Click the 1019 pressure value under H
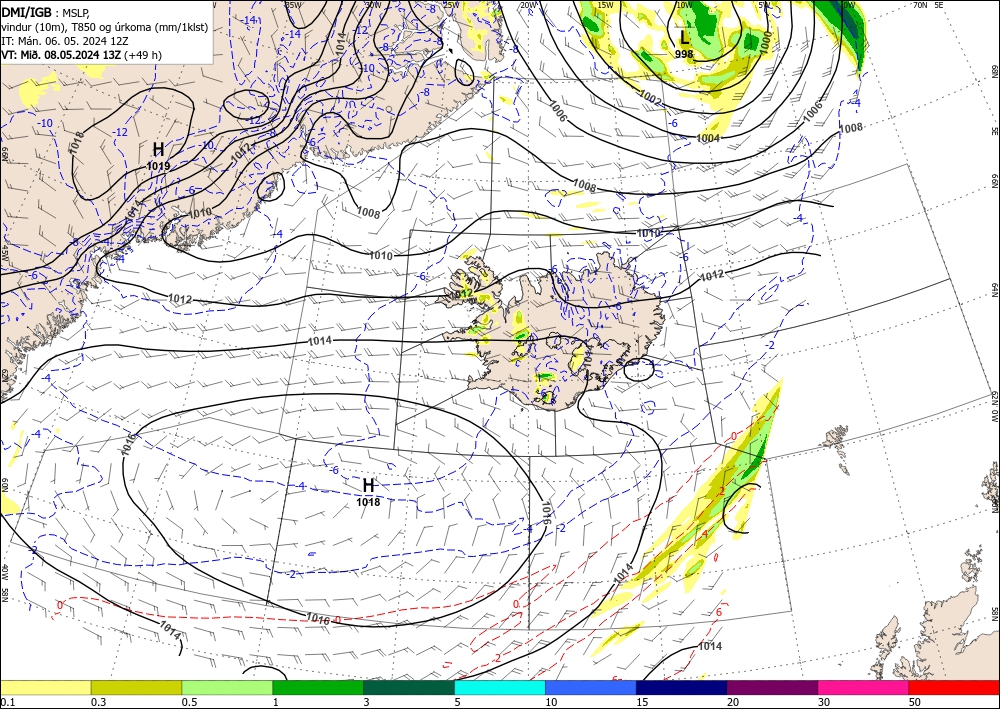Screen dimensions: 1000x709 [x=158, y=166]
